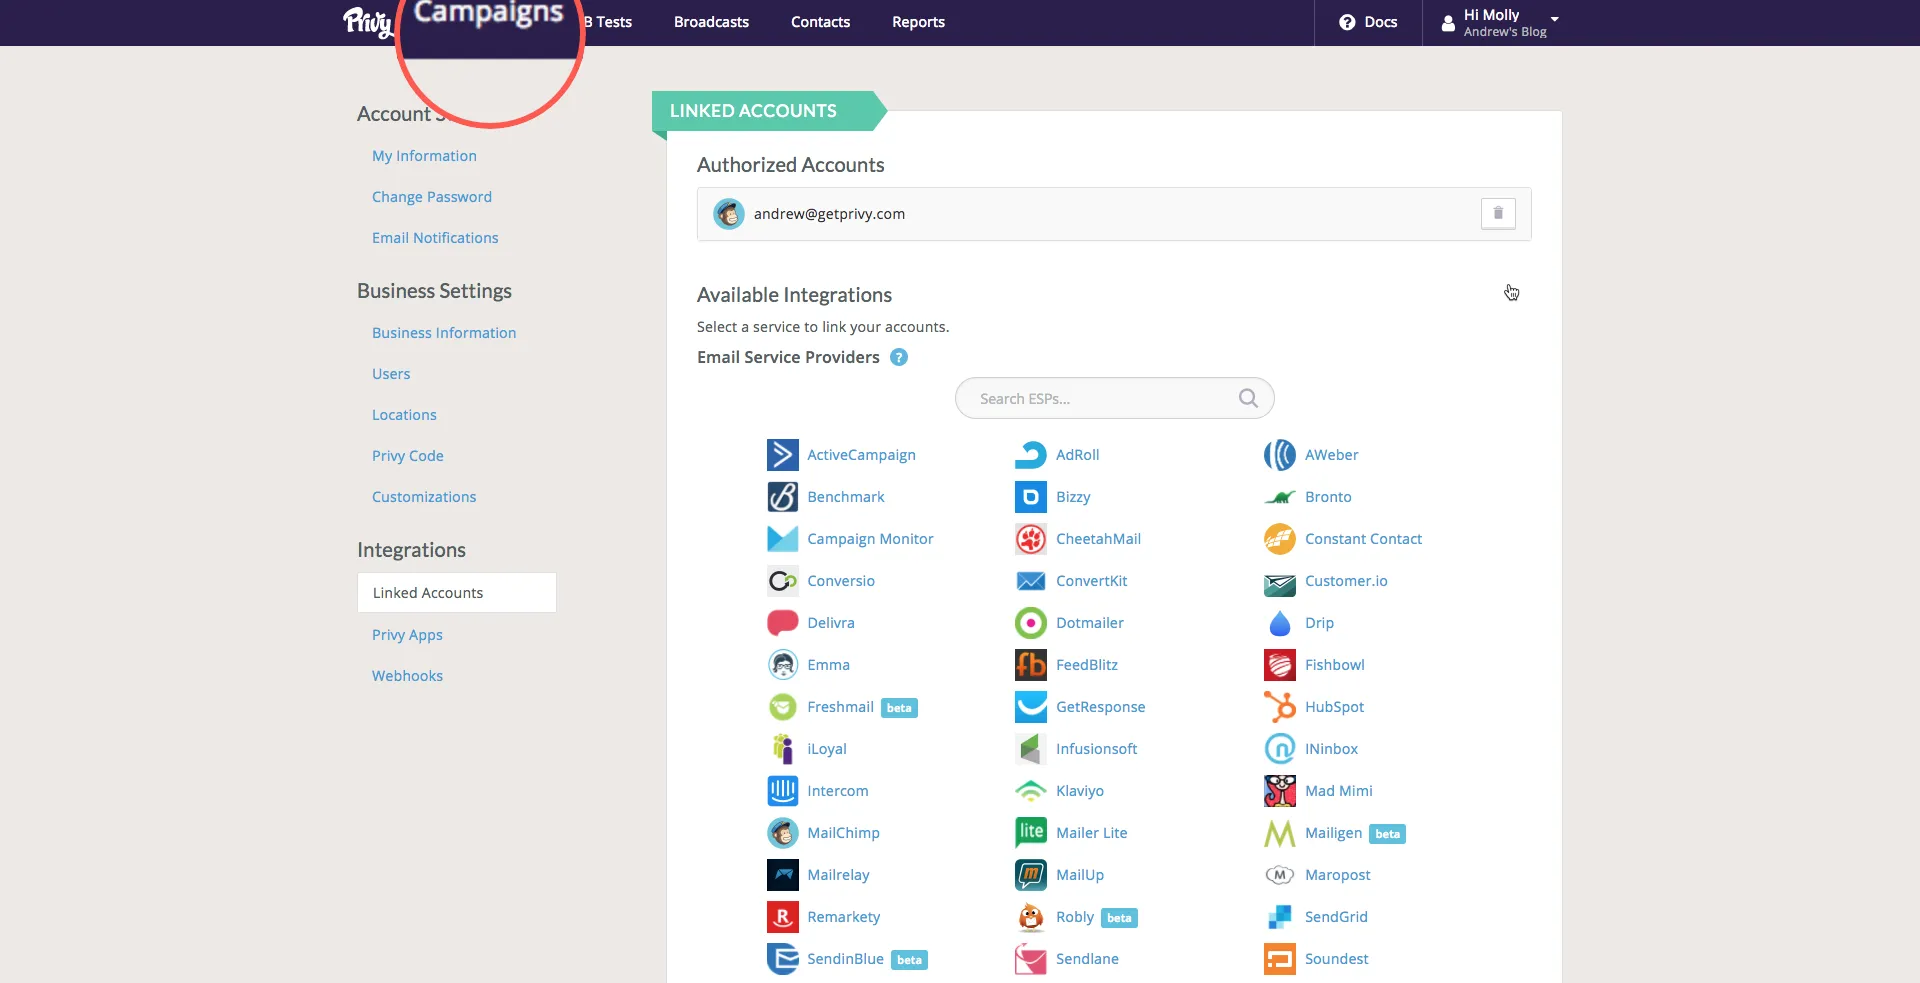Select the SendinBlue integration link
The width and height of the screenshot is (1920, 983).
pyautogui.click(x=845, y=959)
